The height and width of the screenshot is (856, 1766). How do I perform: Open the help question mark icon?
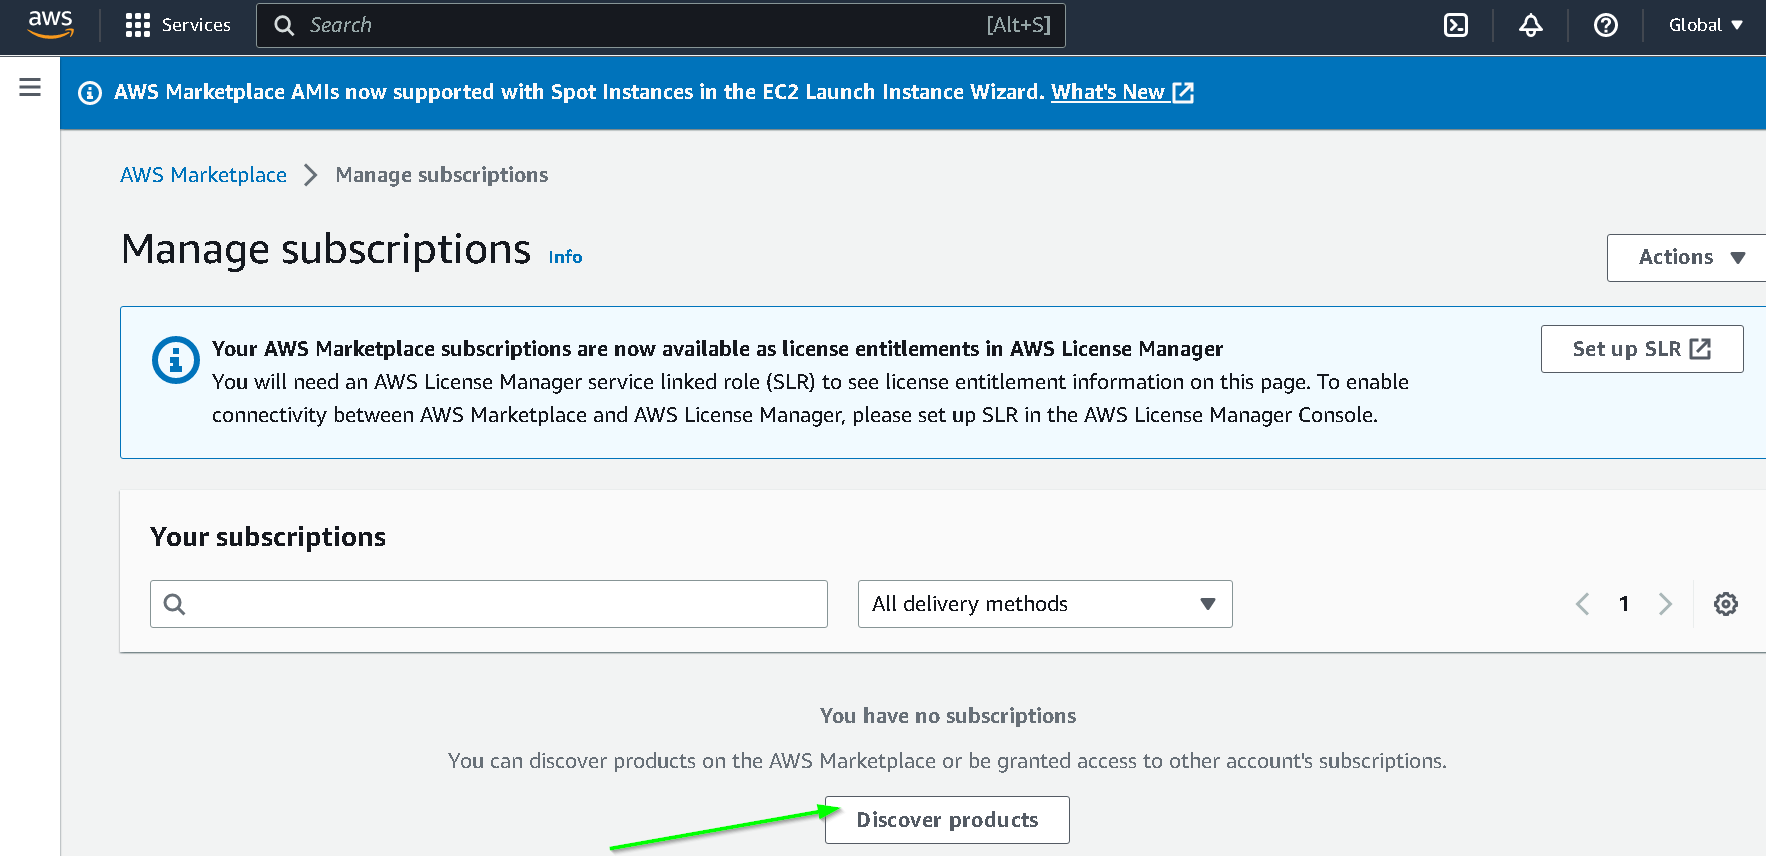click(1606, 25)
